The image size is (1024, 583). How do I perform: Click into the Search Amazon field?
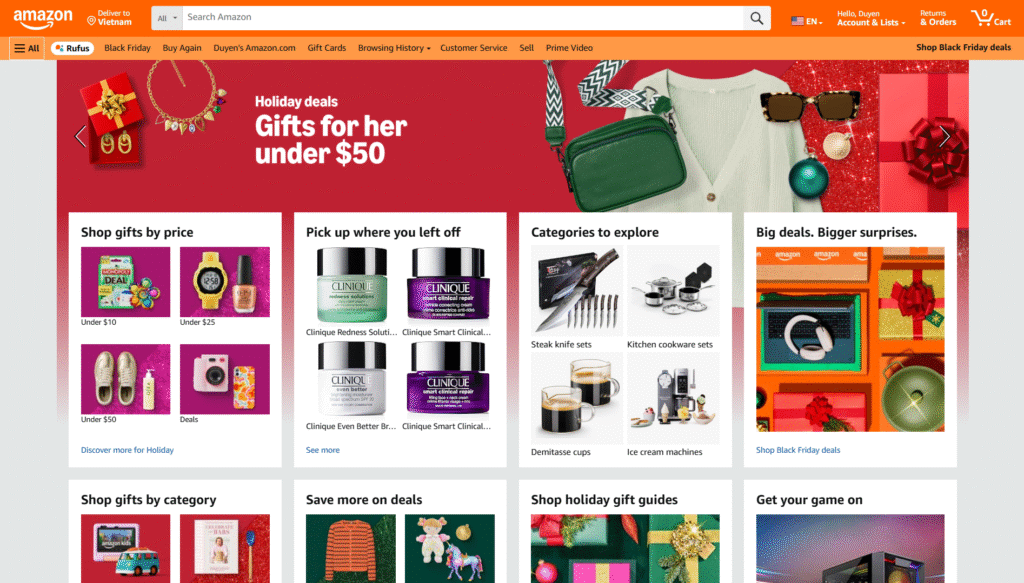(x=463, y=18)
